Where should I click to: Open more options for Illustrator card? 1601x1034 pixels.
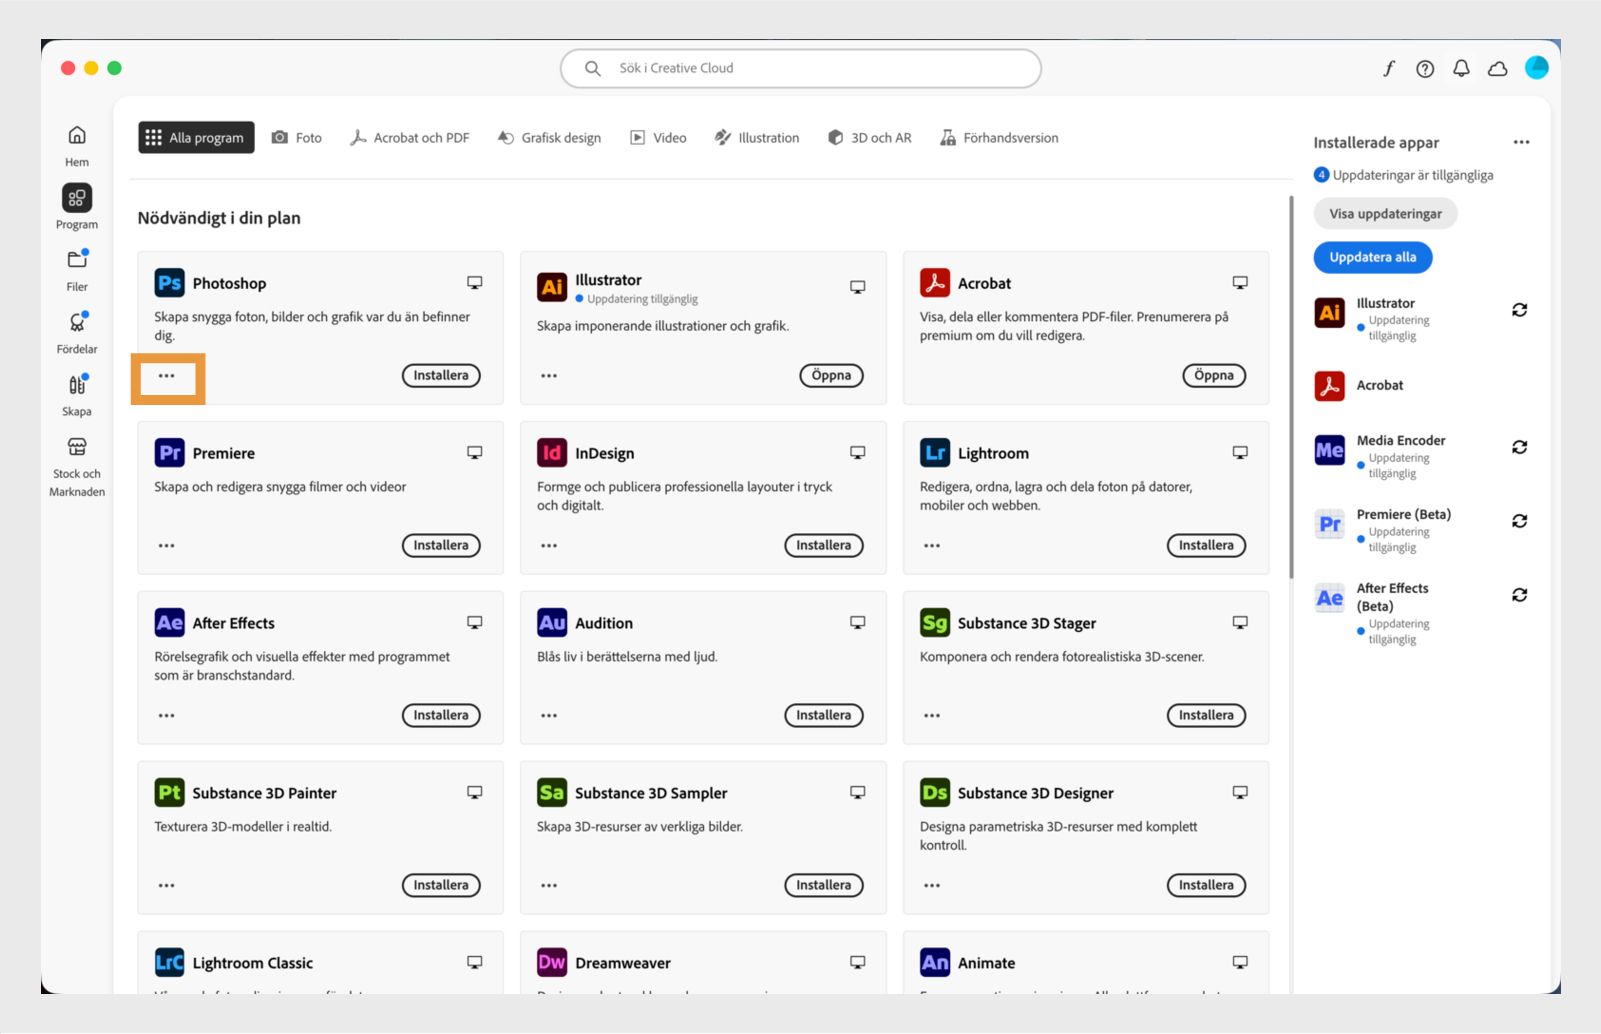[549, 376]
